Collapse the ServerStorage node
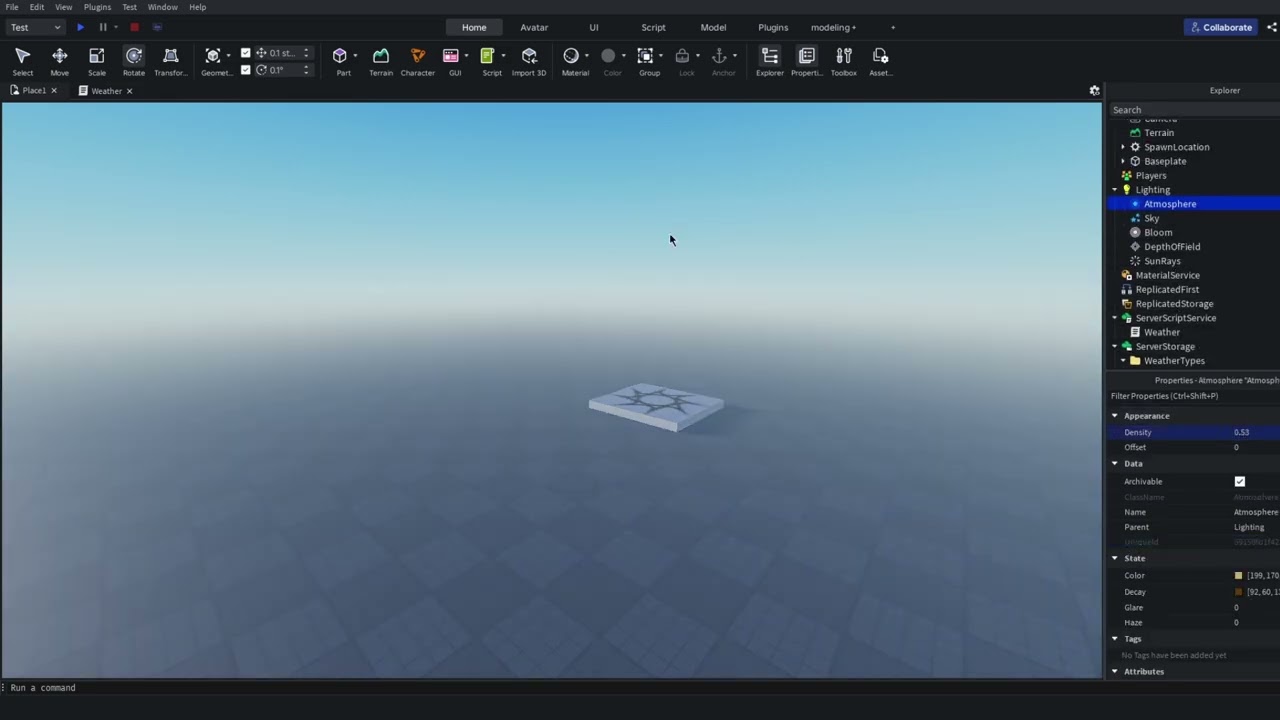This screenshot has width=1280, height=720. [1114, 346]
